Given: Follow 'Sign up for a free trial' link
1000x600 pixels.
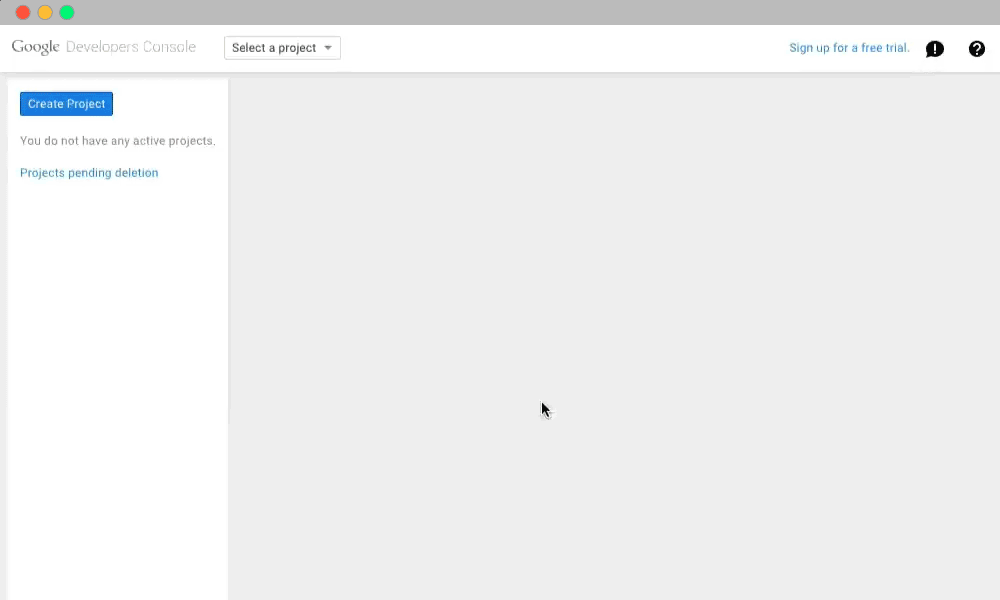Looking at the screenshot, I should [x=849, y=48].
